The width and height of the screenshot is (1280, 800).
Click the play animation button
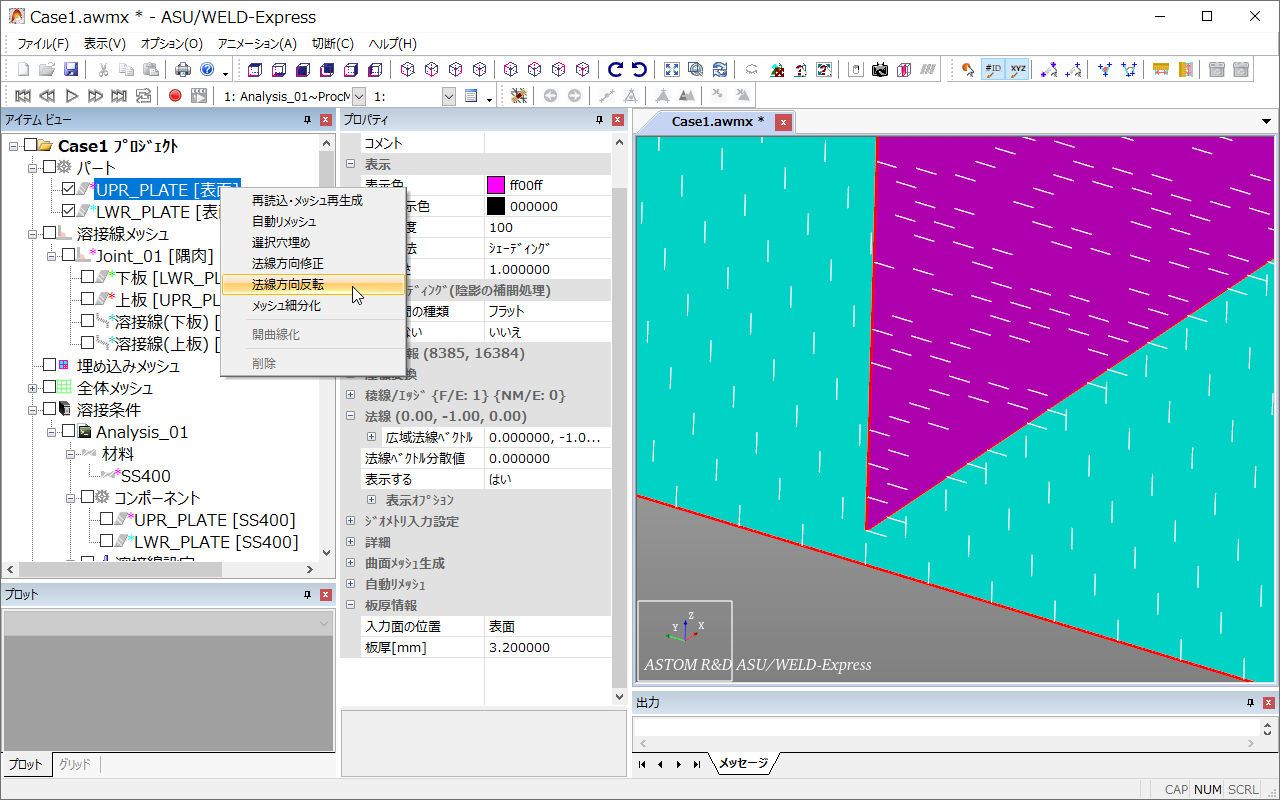pyautogui.click(x=72, y=96)
